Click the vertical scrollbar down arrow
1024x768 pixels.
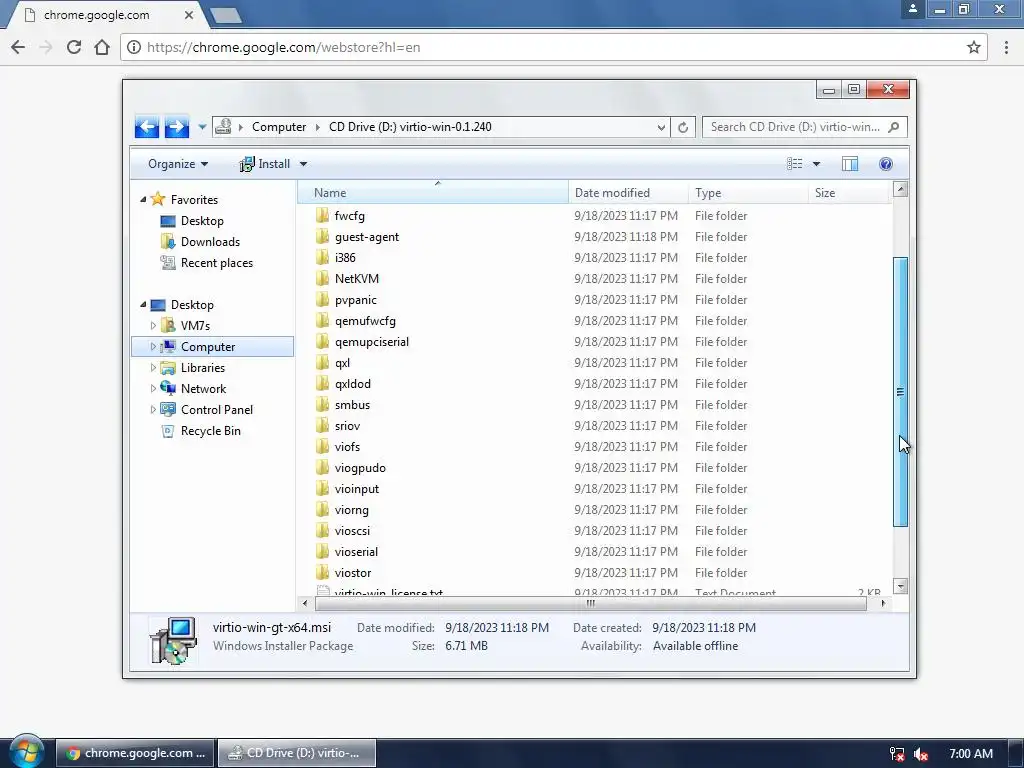point(901,586)
